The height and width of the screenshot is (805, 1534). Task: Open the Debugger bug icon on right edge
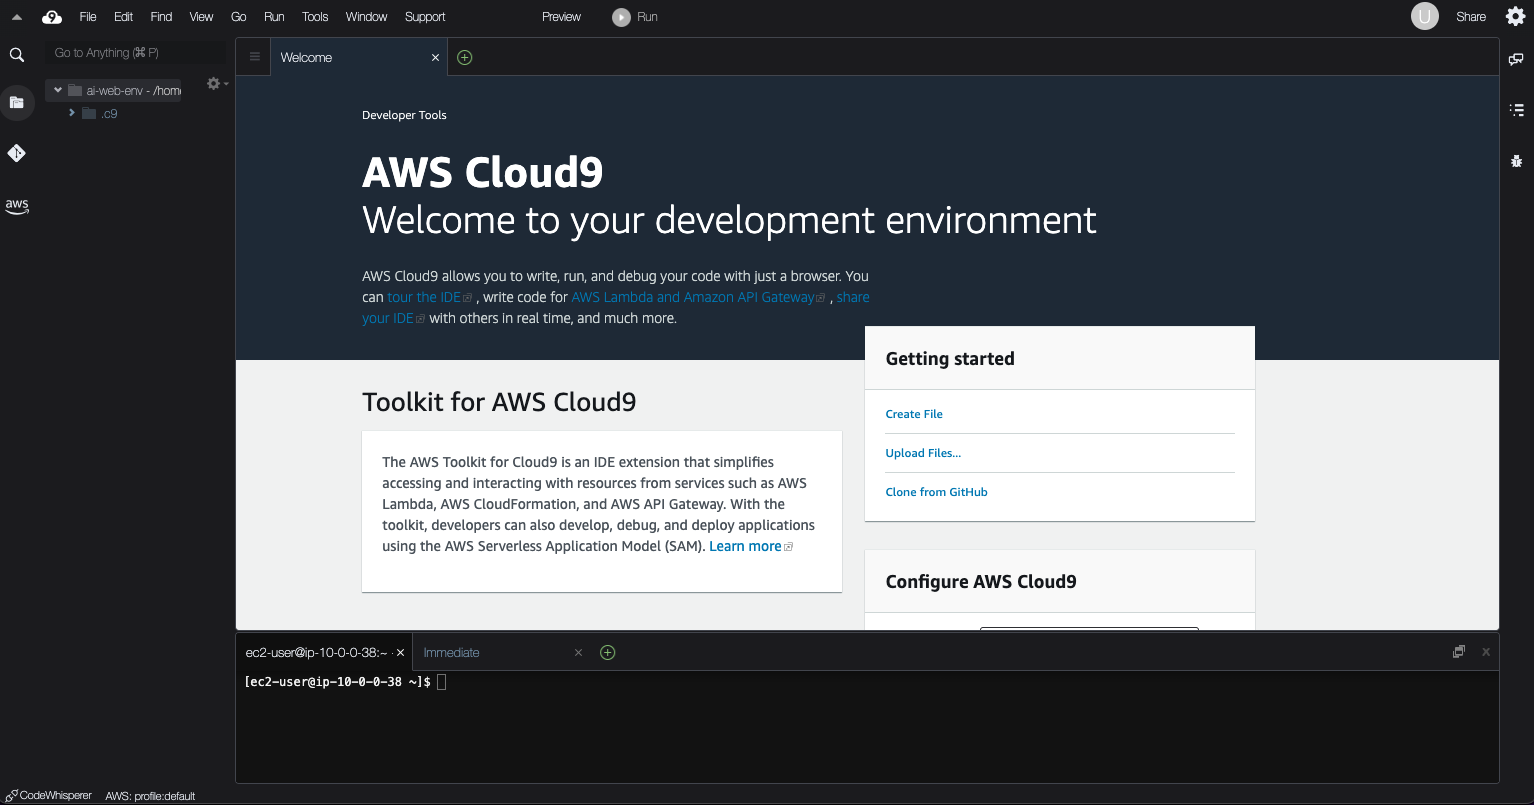point(1516,160)
